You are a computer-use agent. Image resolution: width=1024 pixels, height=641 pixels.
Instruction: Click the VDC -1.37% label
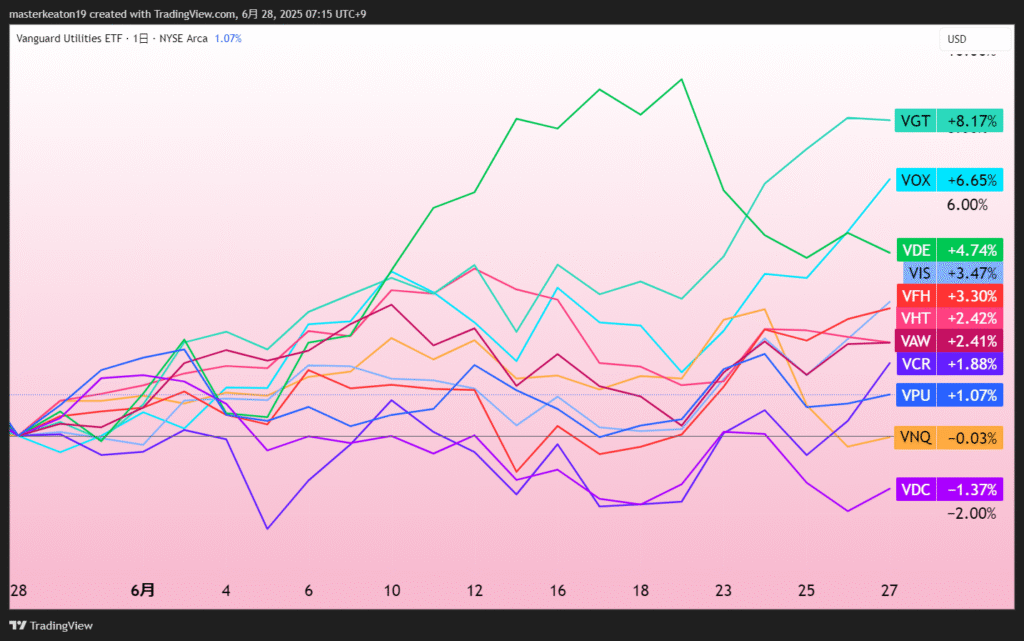pyautogui.click(x=948, y=490)
